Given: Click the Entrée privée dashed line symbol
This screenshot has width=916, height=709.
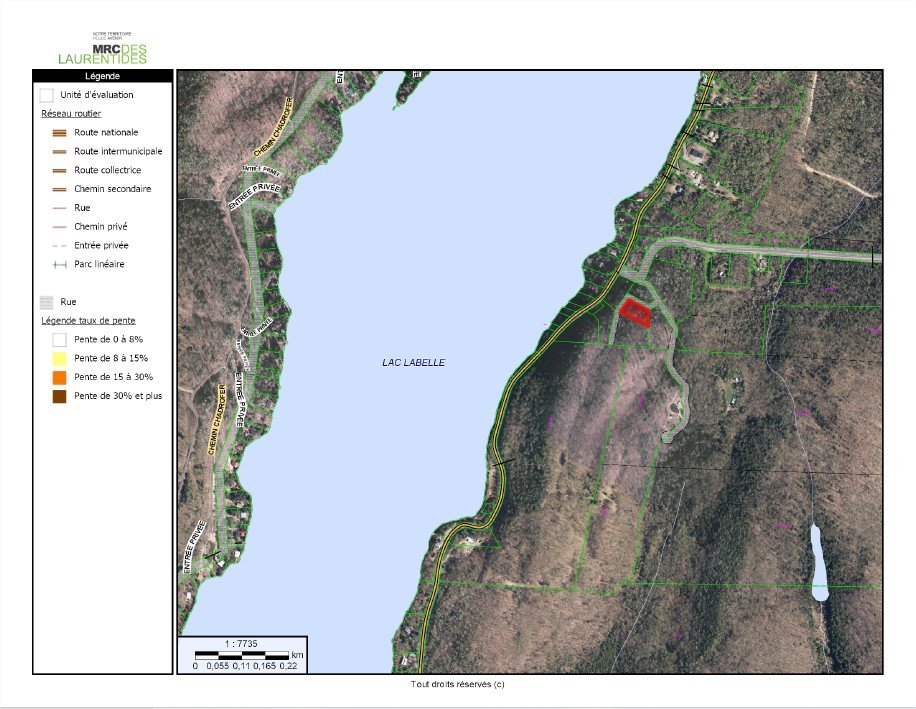Looking at the screenshot, I should point(59,245).
